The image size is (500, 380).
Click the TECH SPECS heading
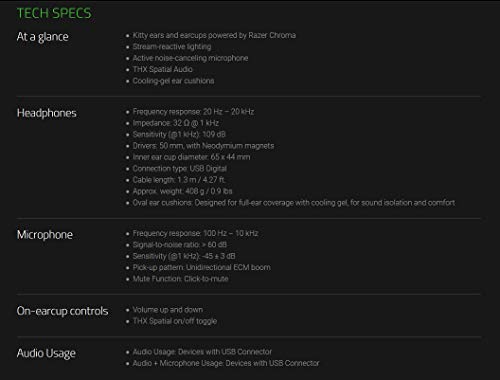[x=54, y=13]
